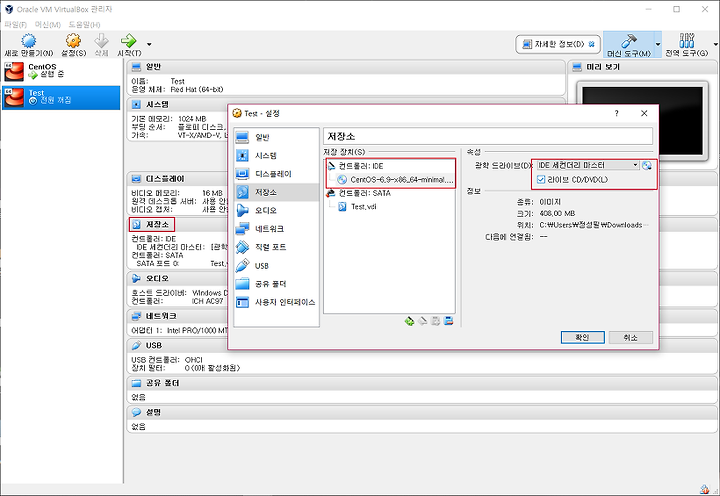Select the Test.vdi disk entry
The image size is (720, 496).
pos(358,207)
